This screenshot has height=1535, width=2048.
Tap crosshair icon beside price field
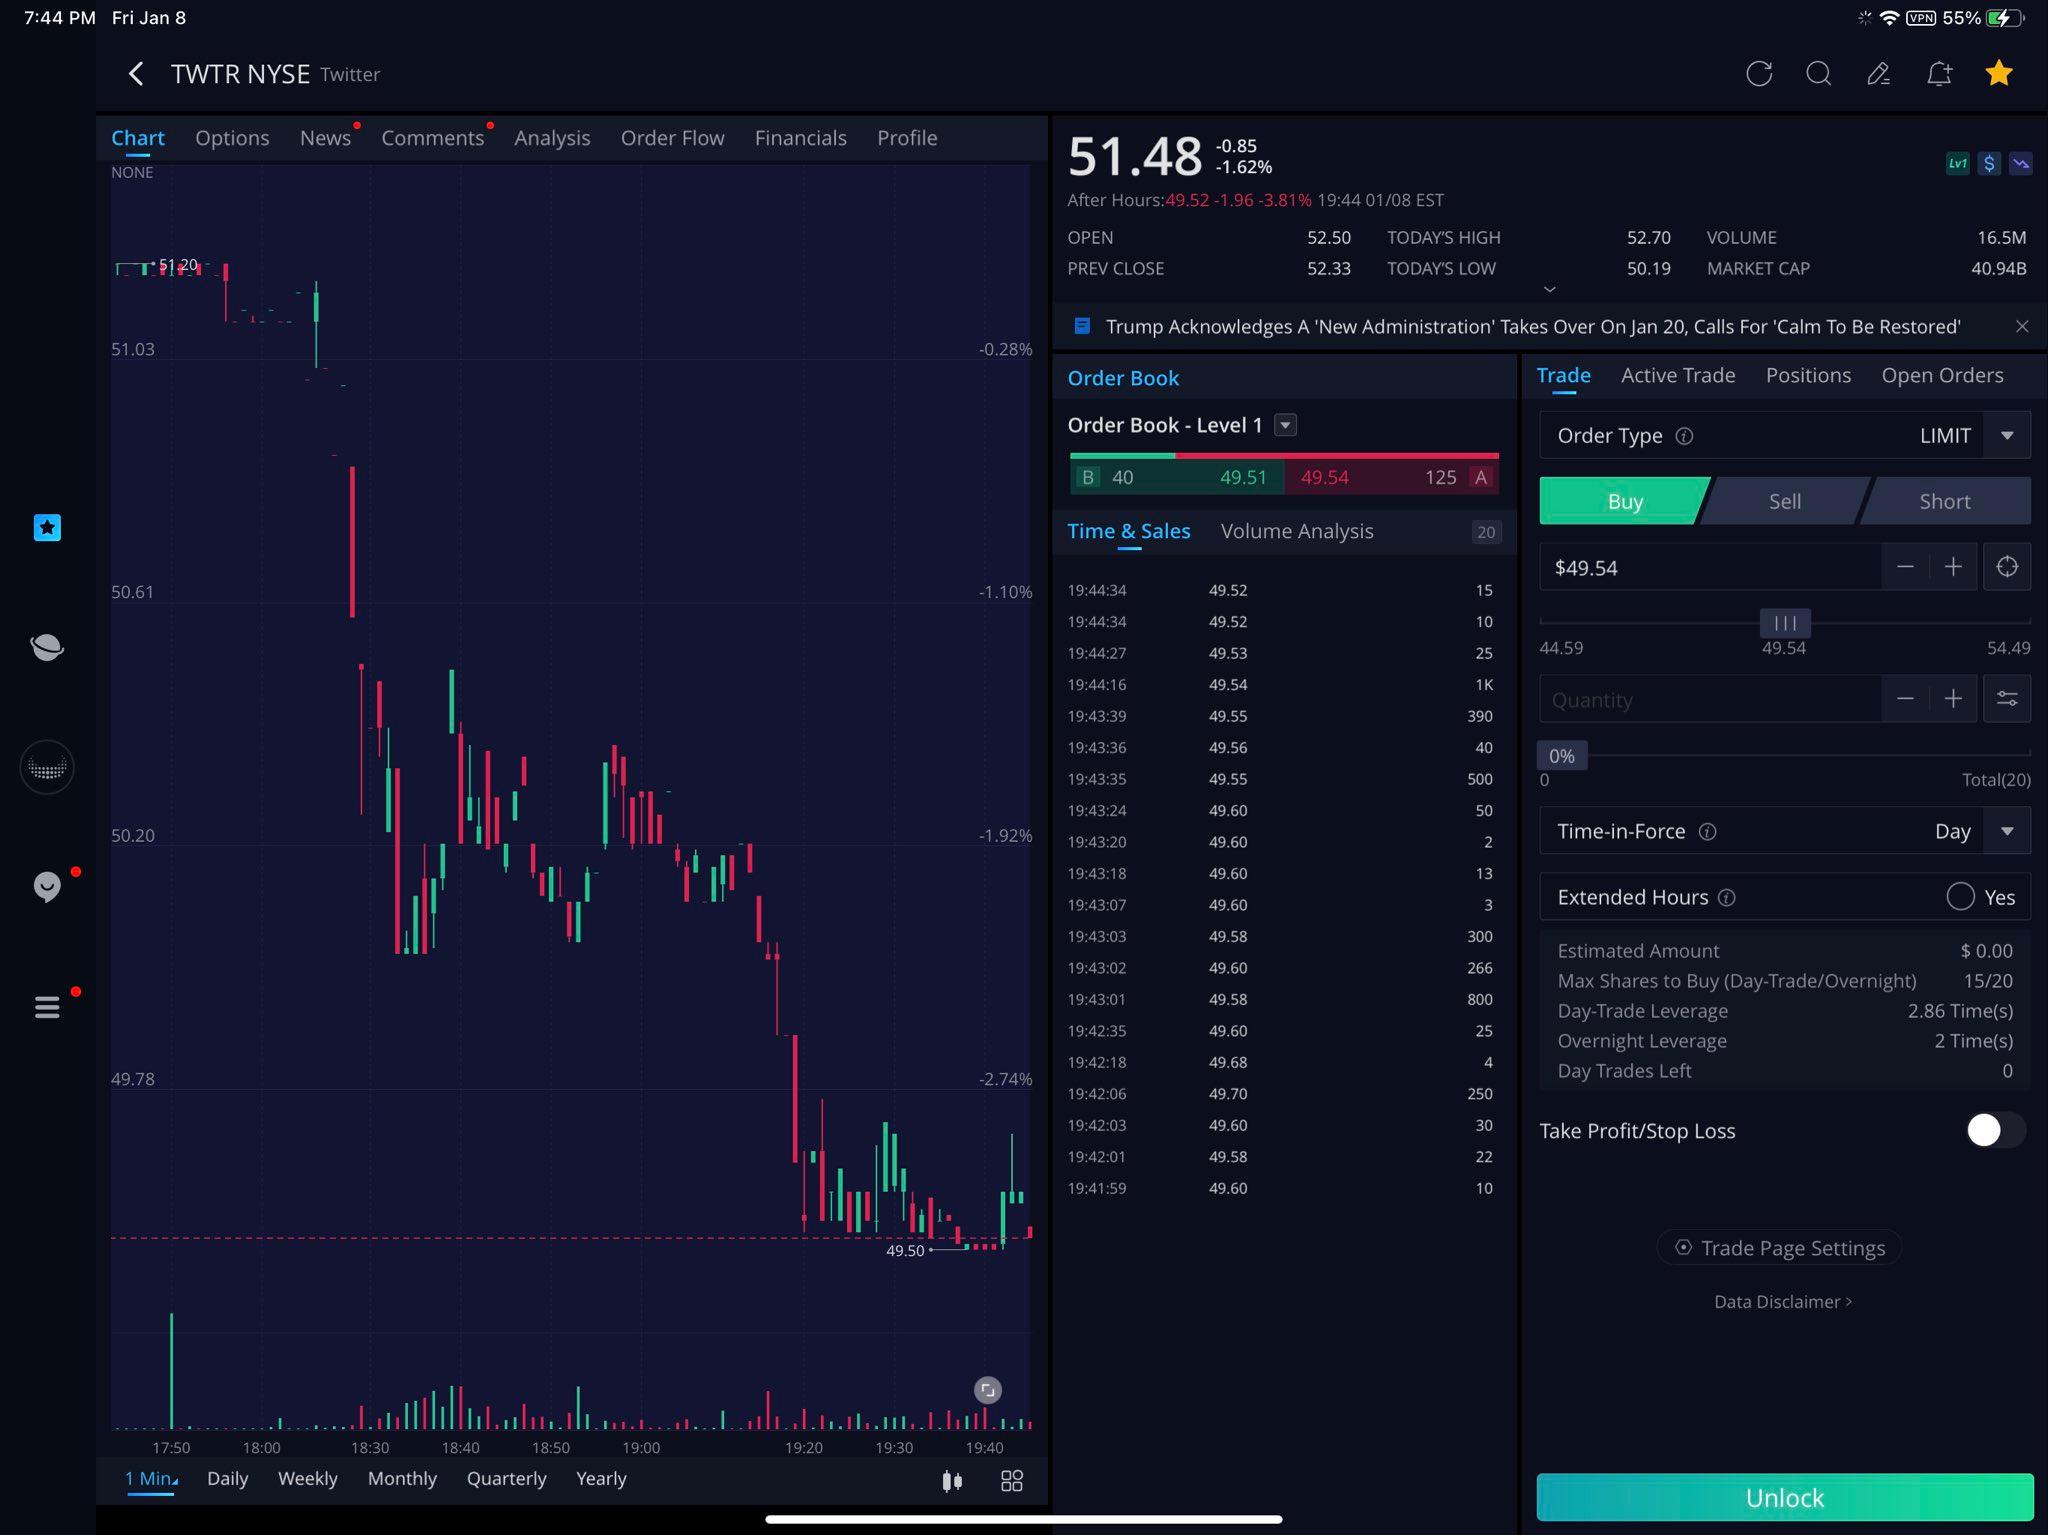pos(2006,567)
